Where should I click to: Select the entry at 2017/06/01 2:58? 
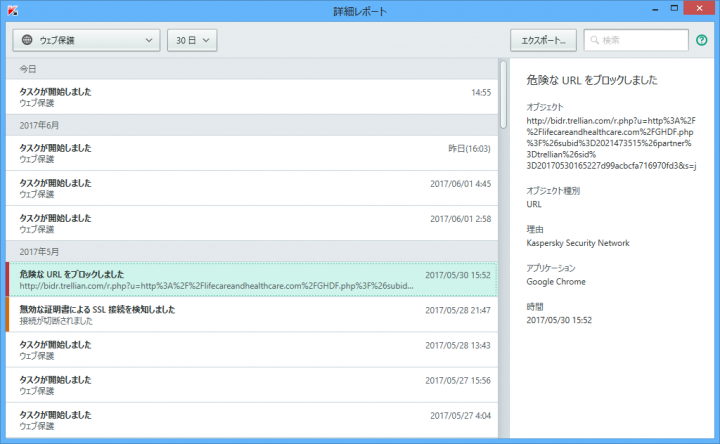[252, 223]
